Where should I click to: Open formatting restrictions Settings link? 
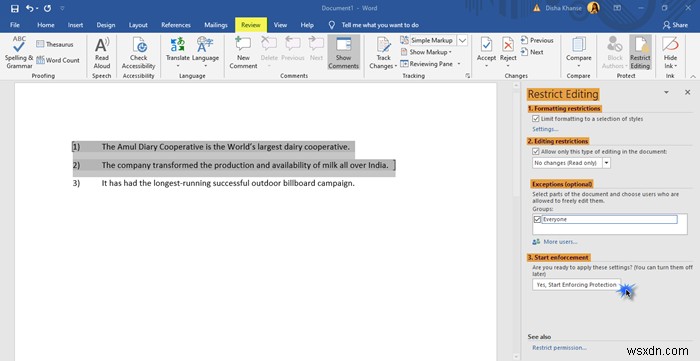pyautogui.click(x=545, y=129)
